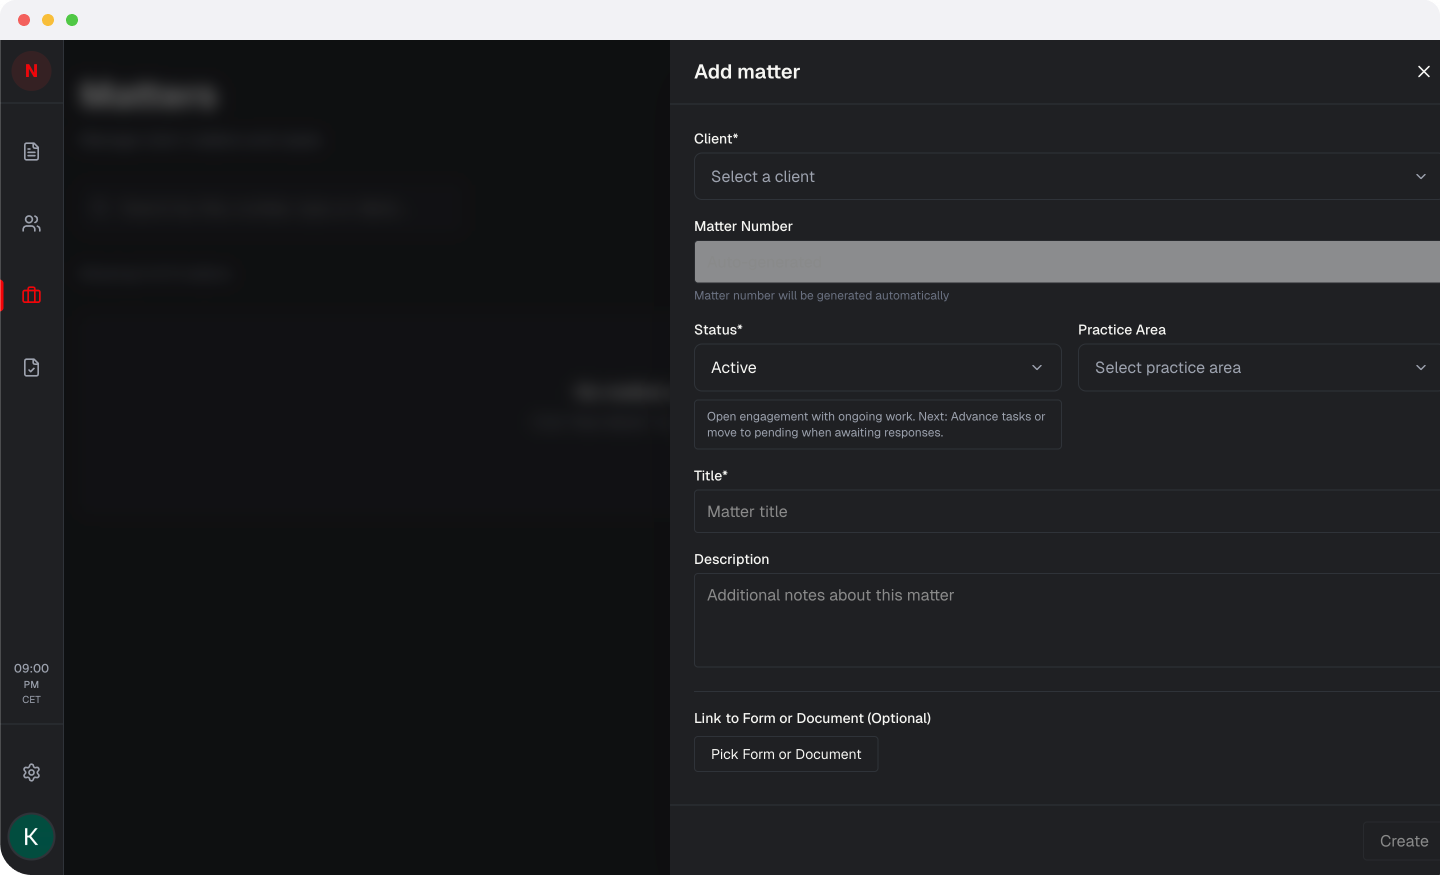Open the Matters briefcase icon in sidebar
This screenshot has height=875, width=1440.
point(31,295)
